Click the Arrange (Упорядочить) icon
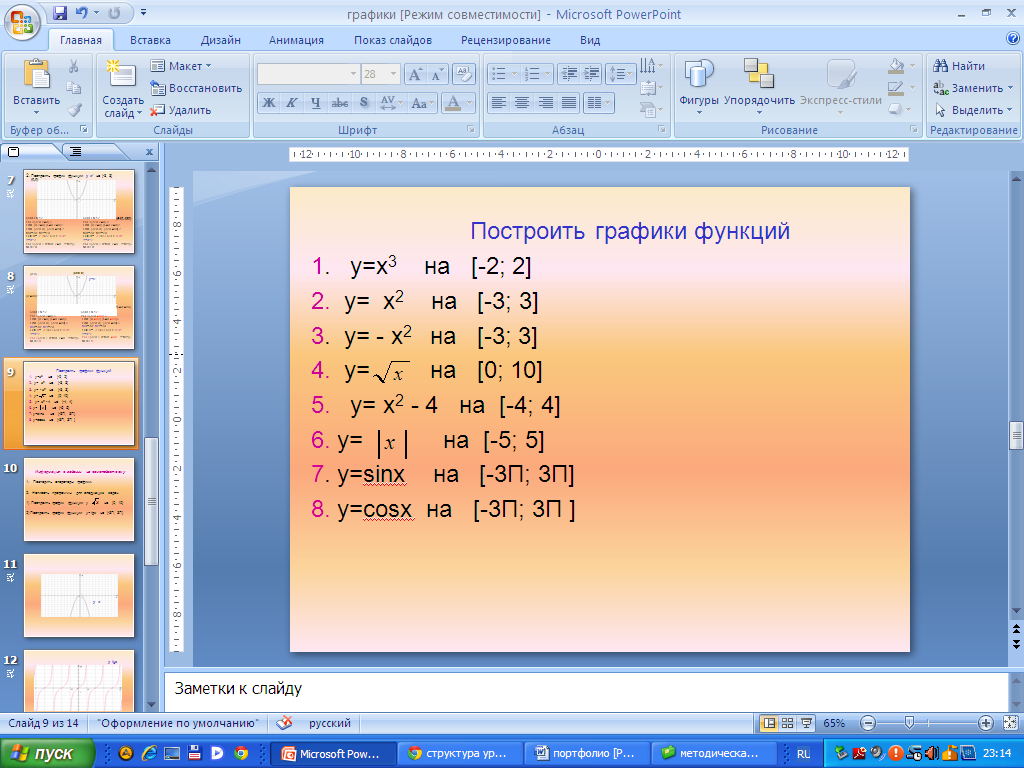This screenshot has width=1024, height=768. (759, 75)
